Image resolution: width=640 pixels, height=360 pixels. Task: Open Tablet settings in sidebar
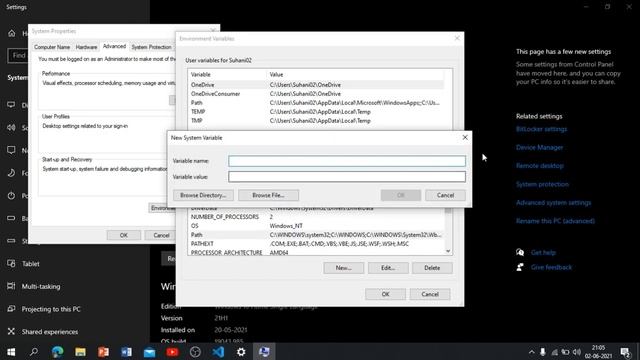(x=31, y=264)
